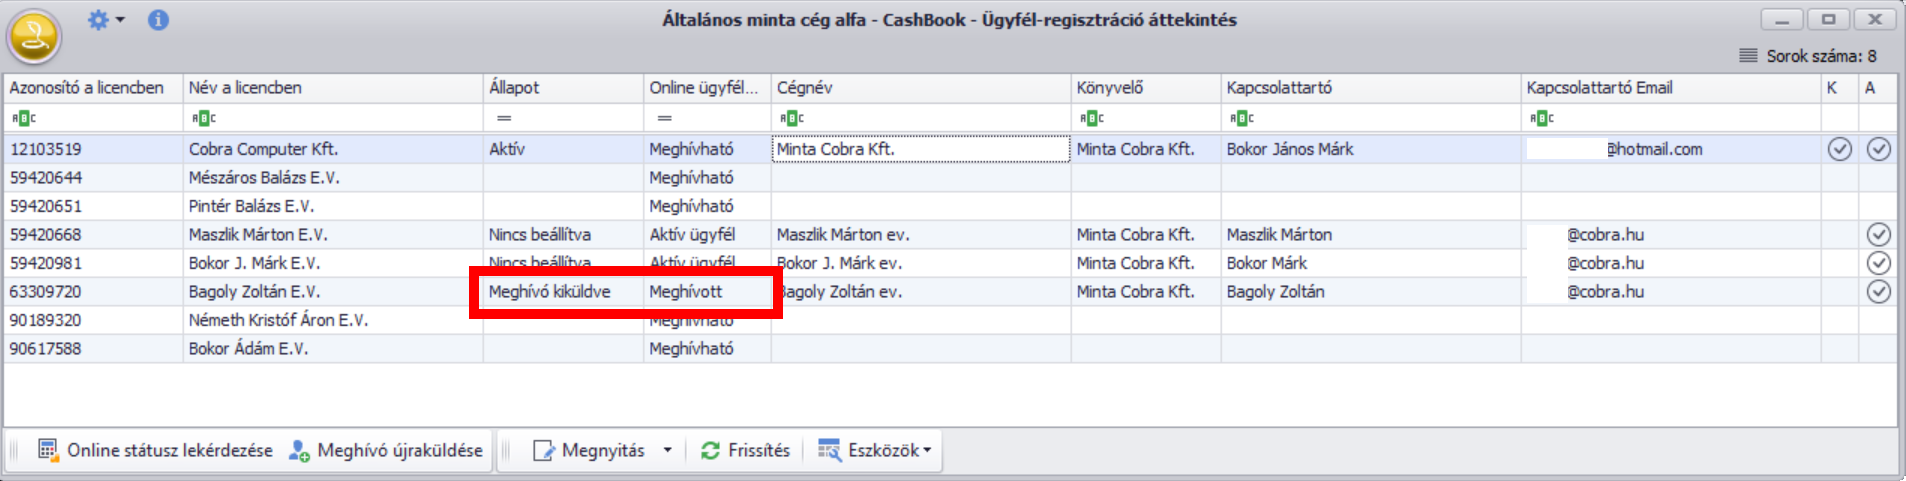Click the blue info icon
The height and width of the screenshot is (481, 1906).
coord(158,20)
